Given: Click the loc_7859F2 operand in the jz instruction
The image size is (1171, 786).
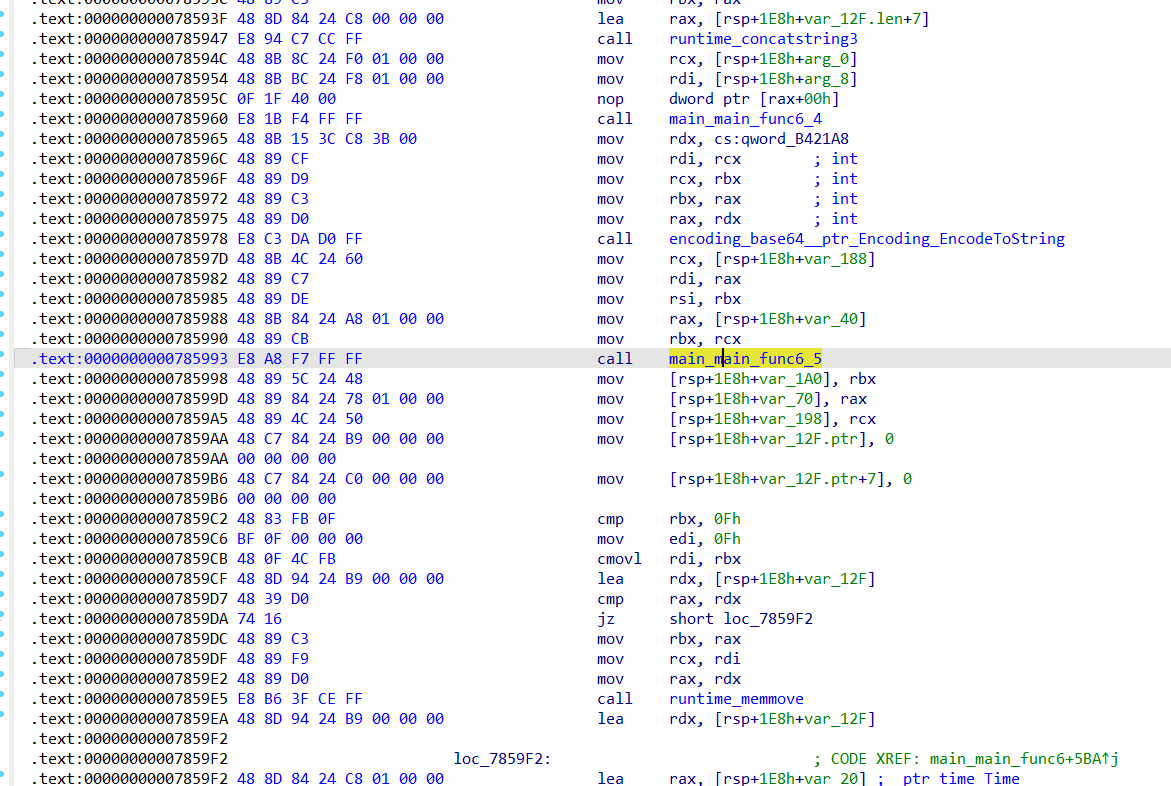Looking at the screenshot, I should 768,619.
